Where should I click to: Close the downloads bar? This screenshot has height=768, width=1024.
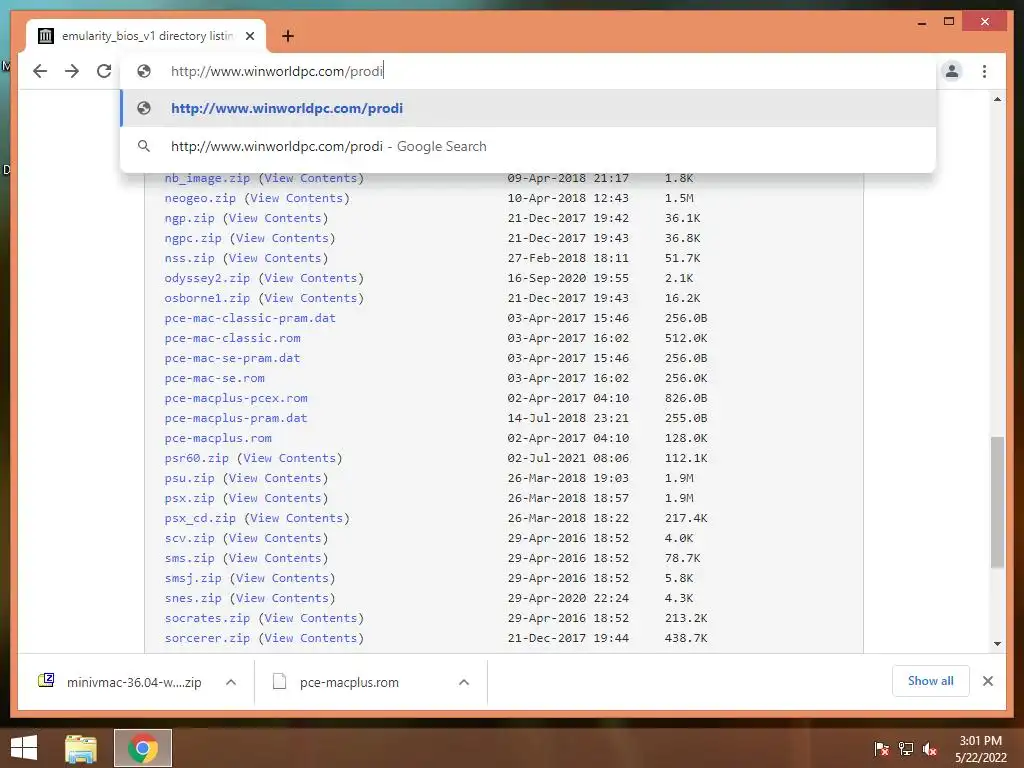point(988,681)
